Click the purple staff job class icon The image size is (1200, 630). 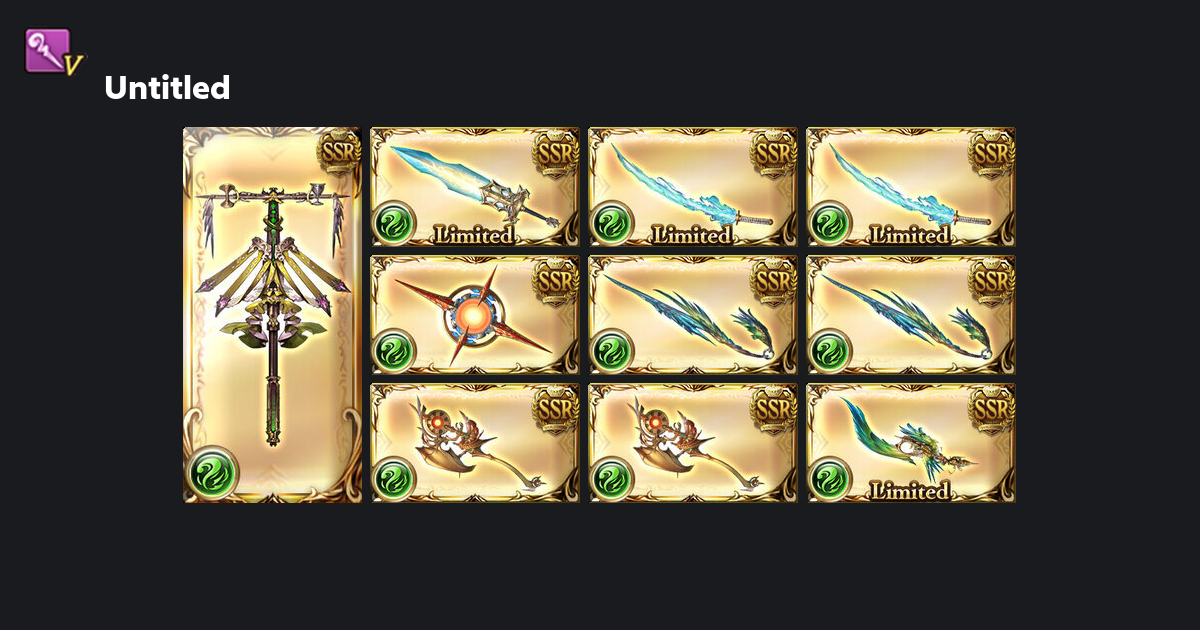53,51
